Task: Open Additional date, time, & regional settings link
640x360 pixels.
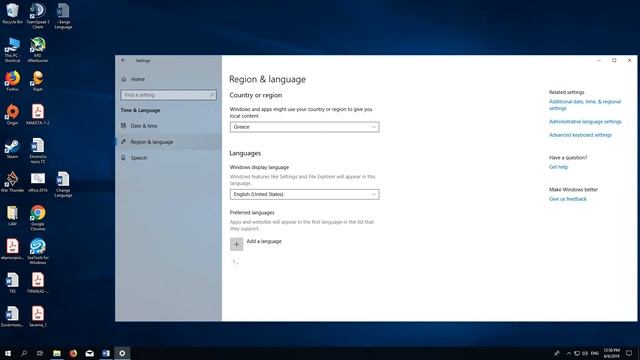Action: [x=584, y=105]
